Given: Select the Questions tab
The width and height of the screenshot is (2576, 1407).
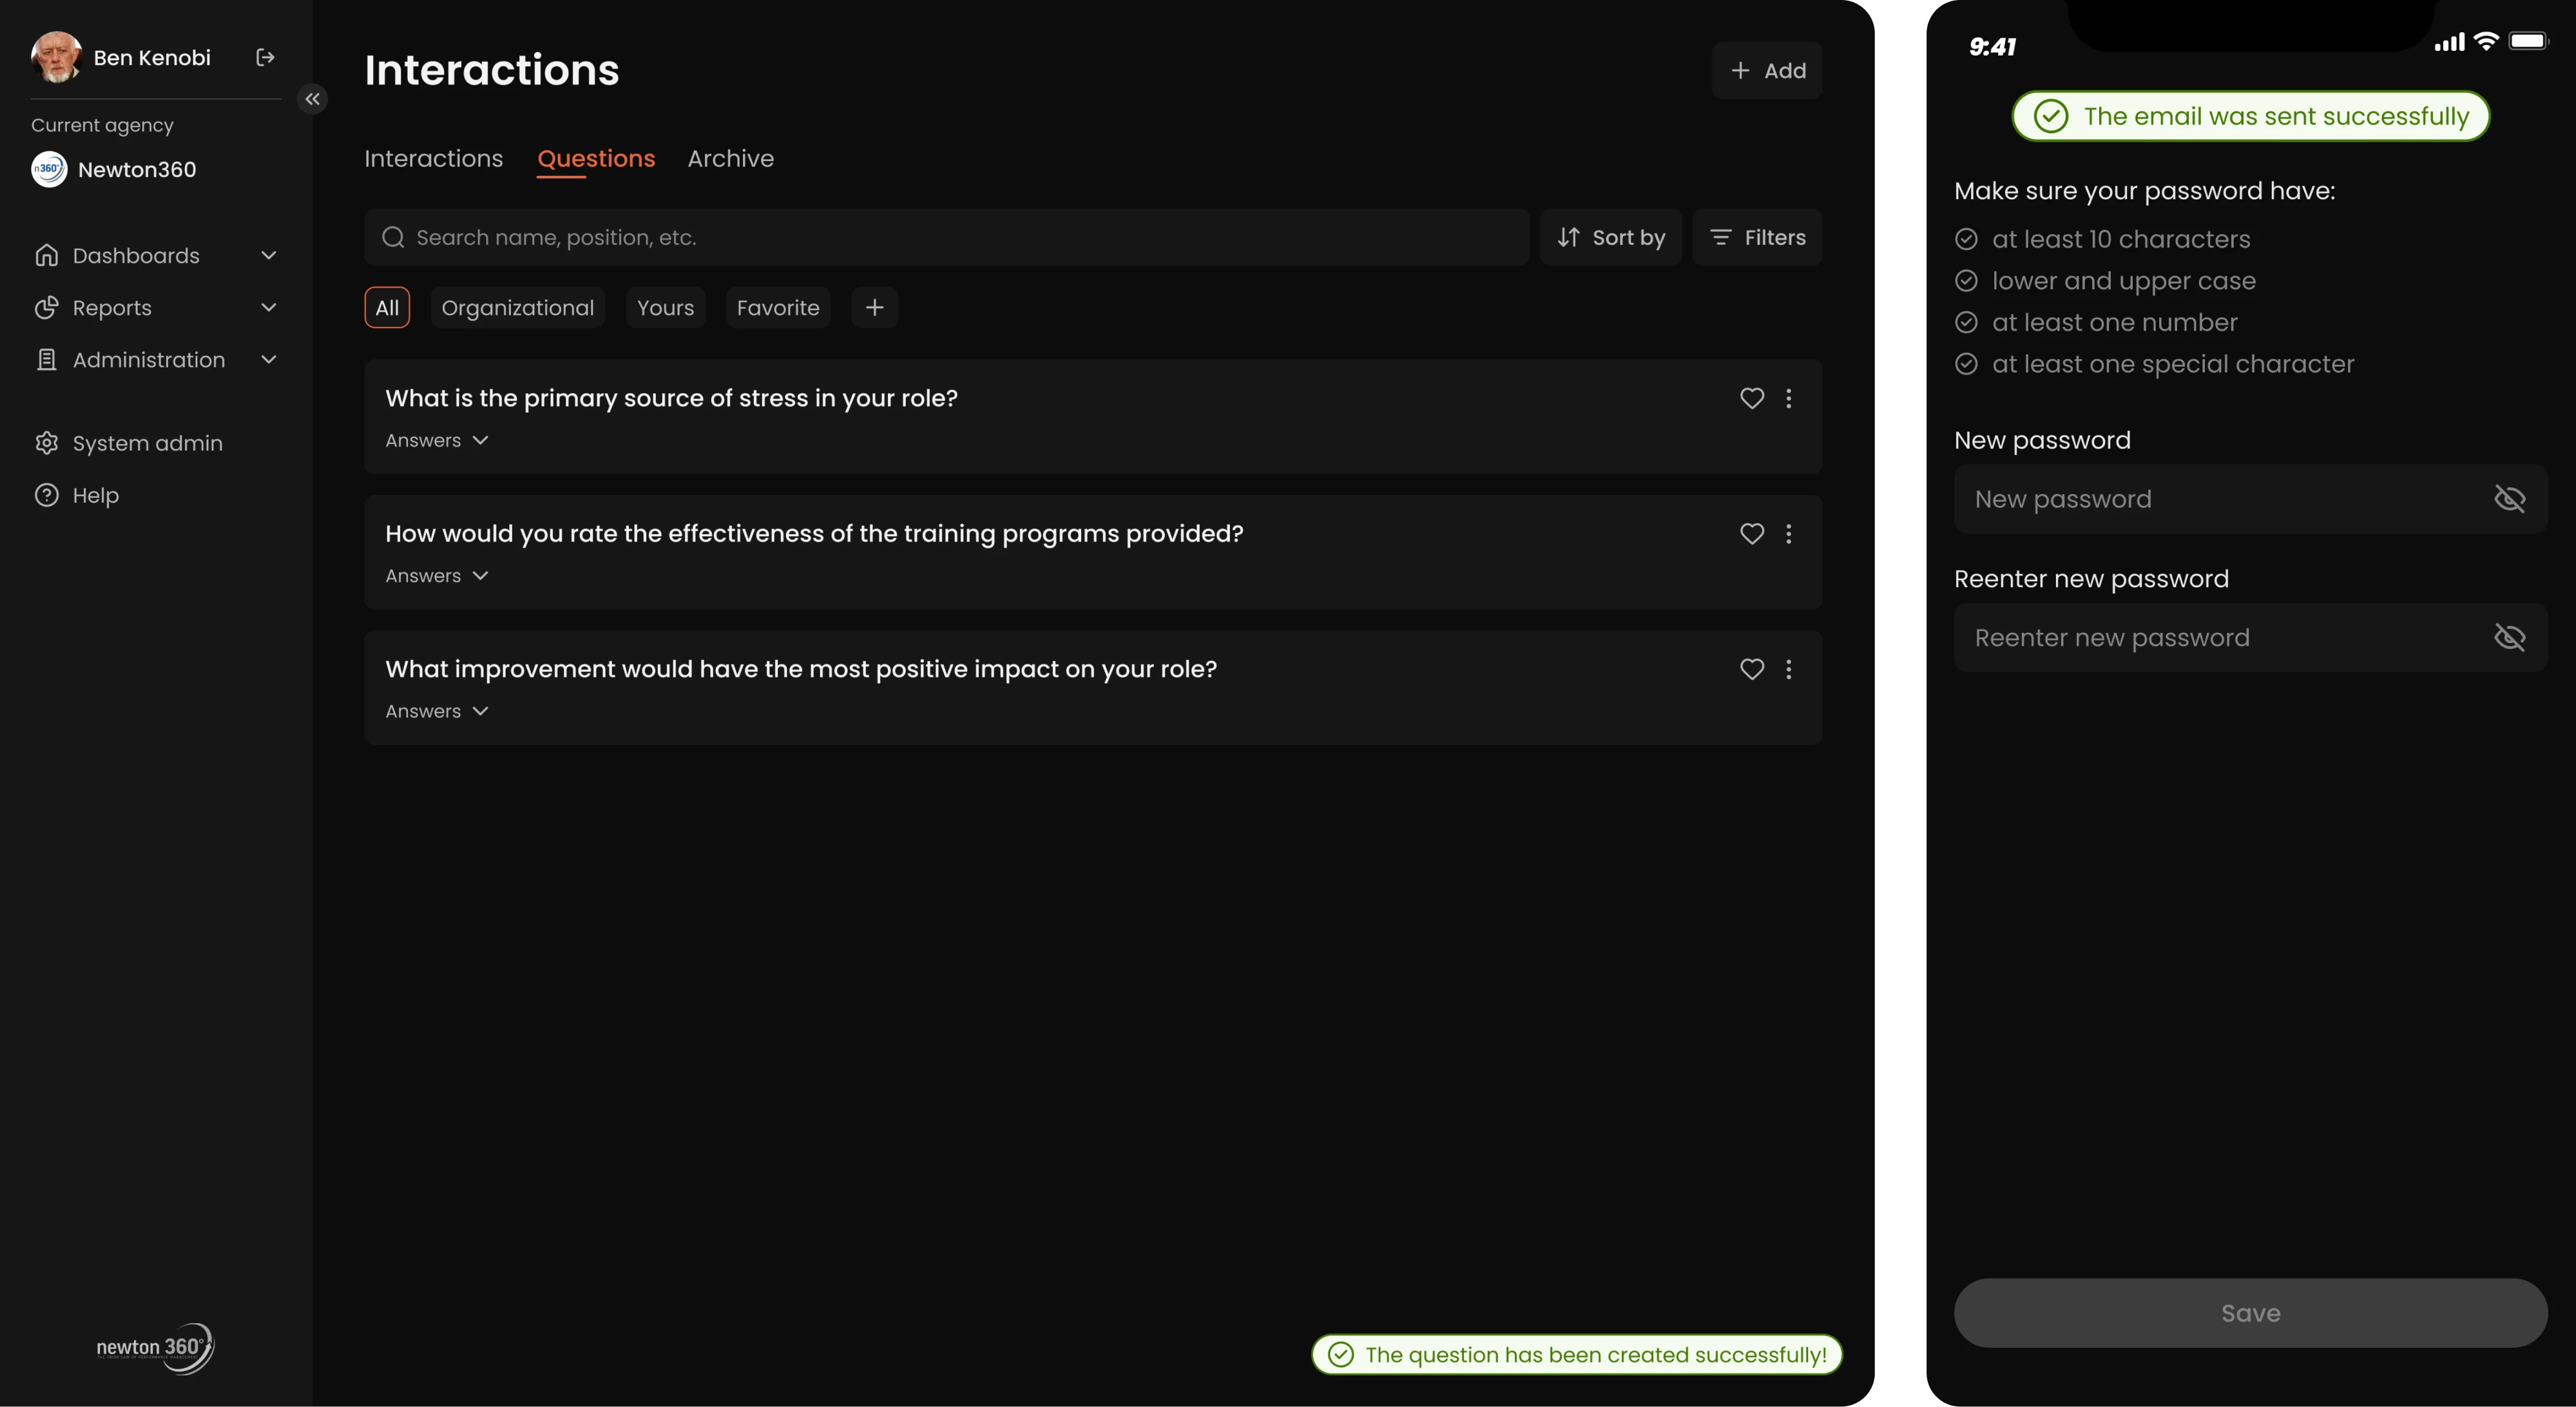Looking at the screenshot, I should (596, 159).
